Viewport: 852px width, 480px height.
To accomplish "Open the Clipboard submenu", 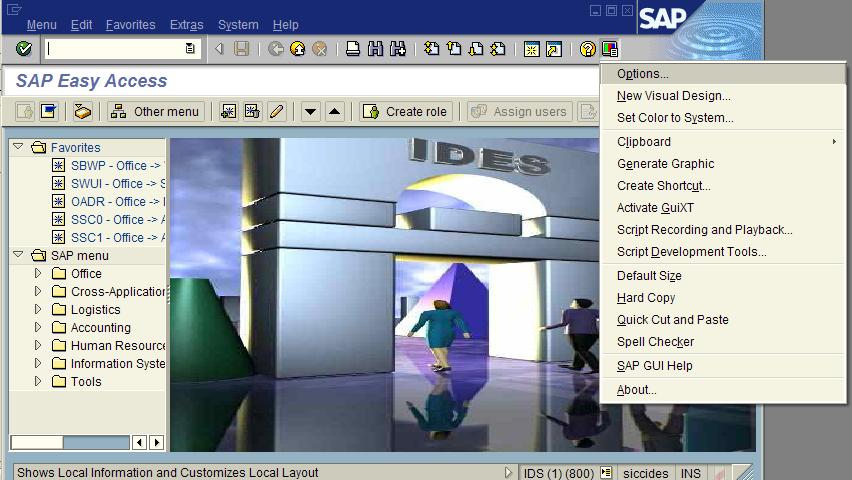I will pyautogui.click(x=723, y=142).
